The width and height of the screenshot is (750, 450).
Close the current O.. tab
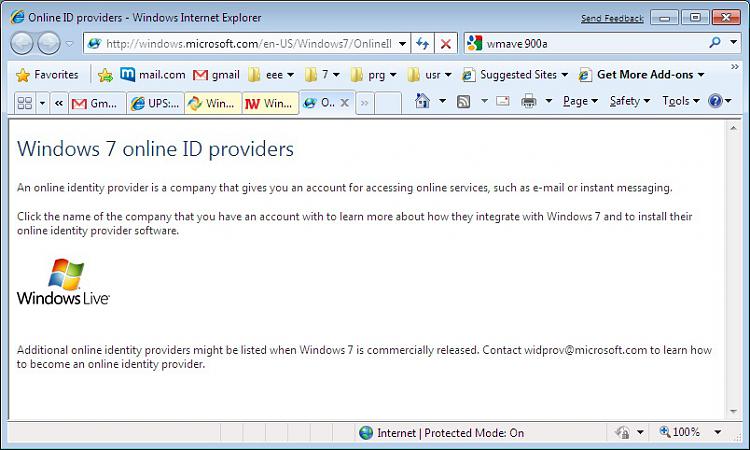[344, 103]
